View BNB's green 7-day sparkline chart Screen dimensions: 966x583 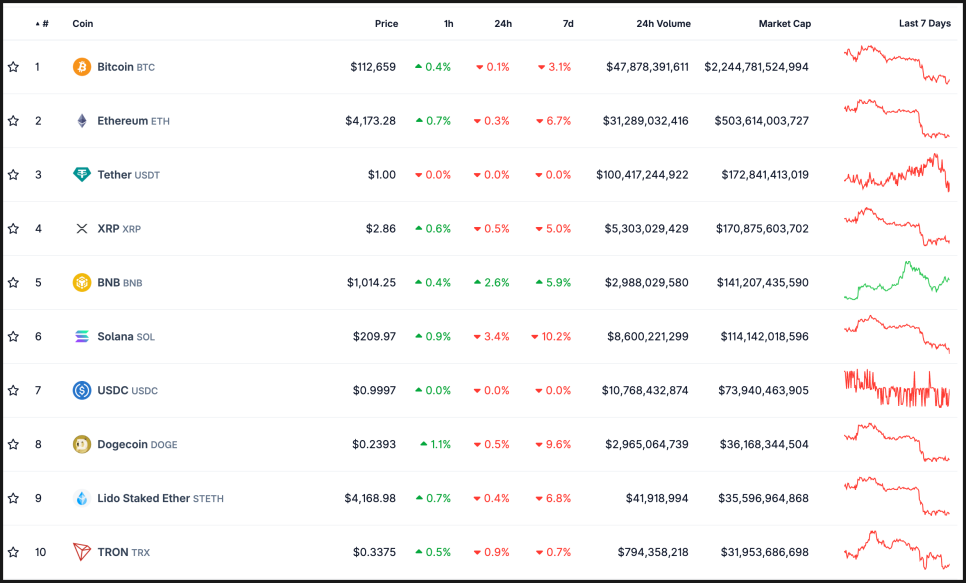click(x=897, y=280)
